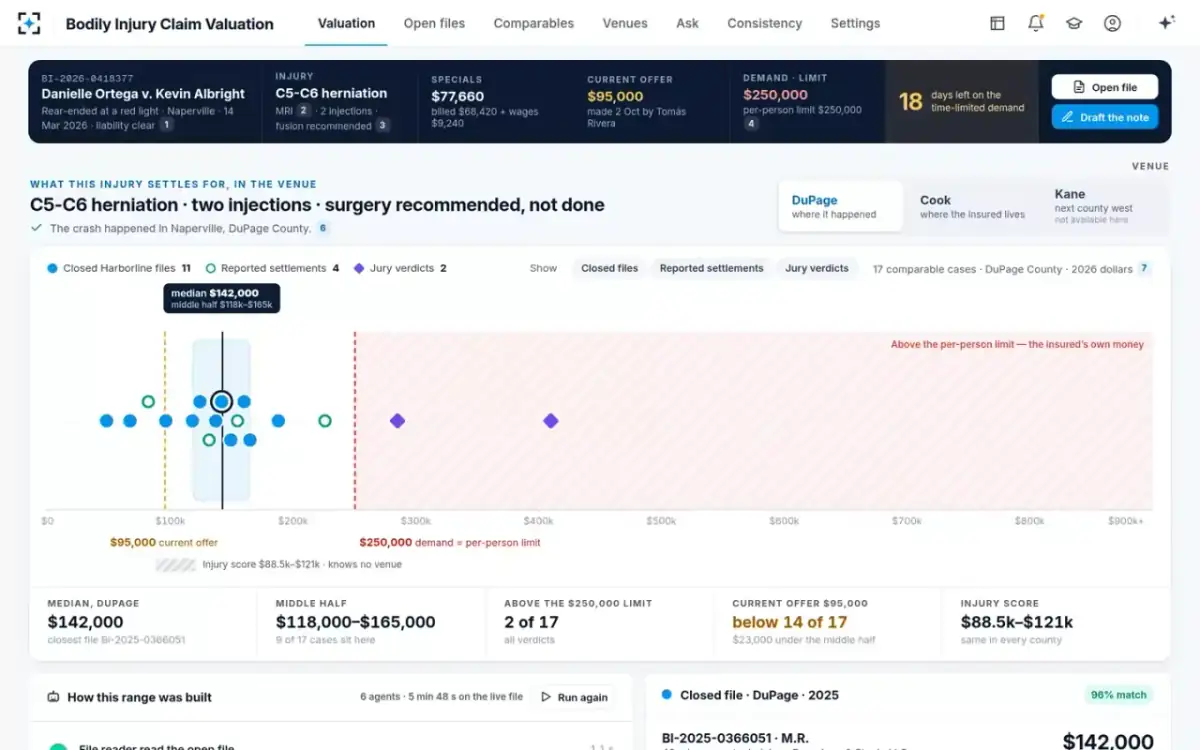Click the graduation cap learning icon
The width and height of the screenshot is (1200, 750).
point(1074,23)
